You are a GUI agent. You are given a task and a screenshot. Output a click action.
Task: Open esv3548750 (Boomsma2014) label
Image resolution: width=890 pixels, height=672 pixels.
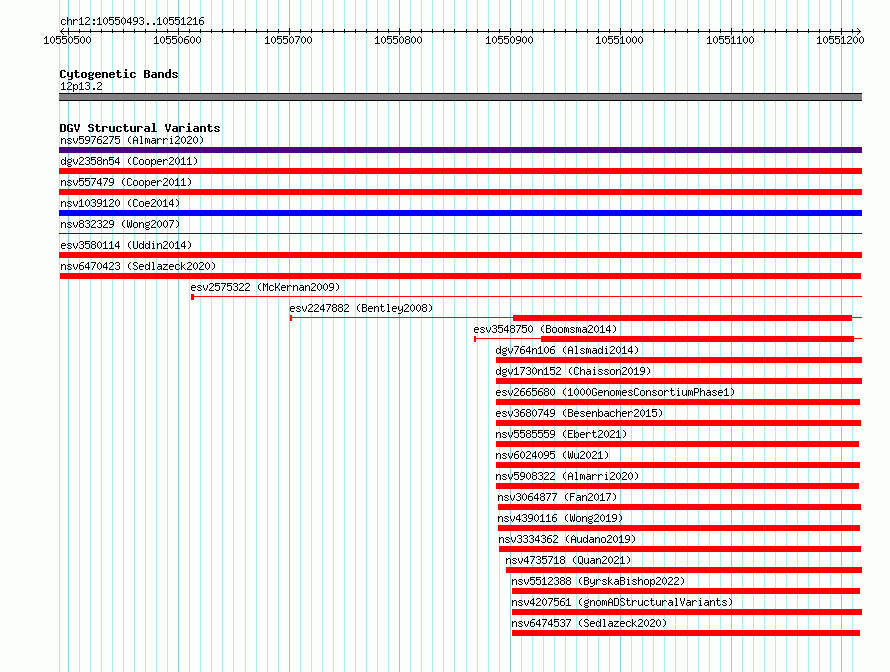pyautogui.click(x=545, y=329)
